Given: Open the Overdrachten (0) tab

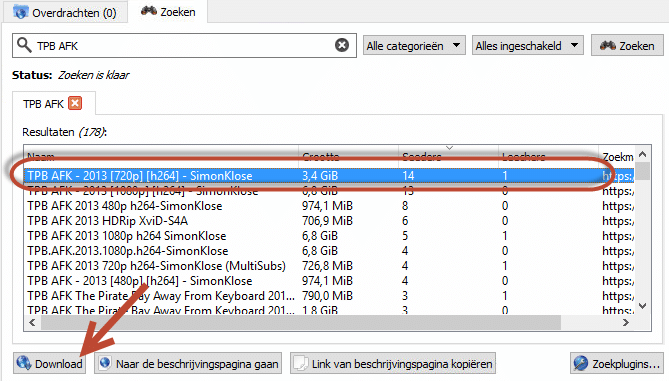Looking at the screenshot, I should click(x=65, y=12).
